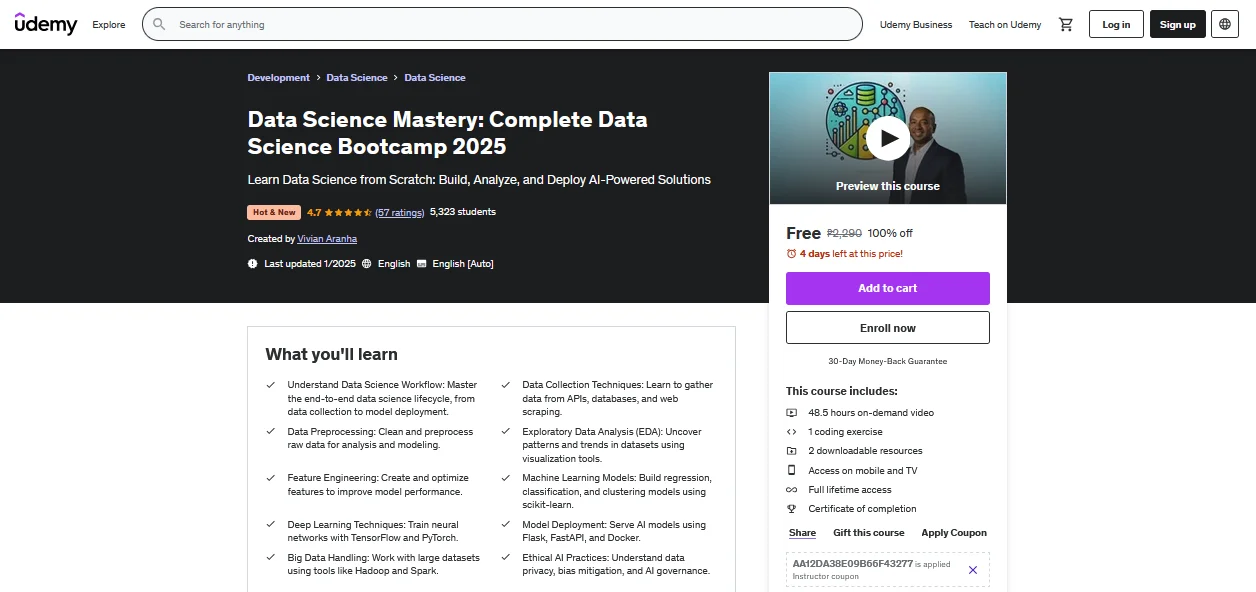Click the 4.7 rating number
This screenshot has width=1256, height=592.
pos(314,212)
